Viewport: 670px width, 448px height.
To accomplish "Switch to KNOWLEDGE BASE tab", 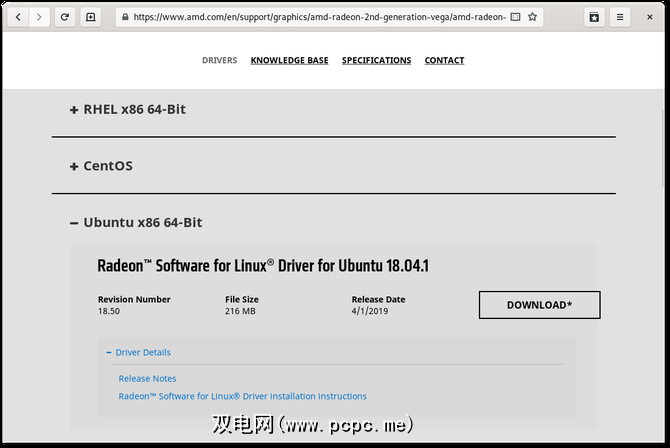I will pyautogui.click(x=289, y=60).
